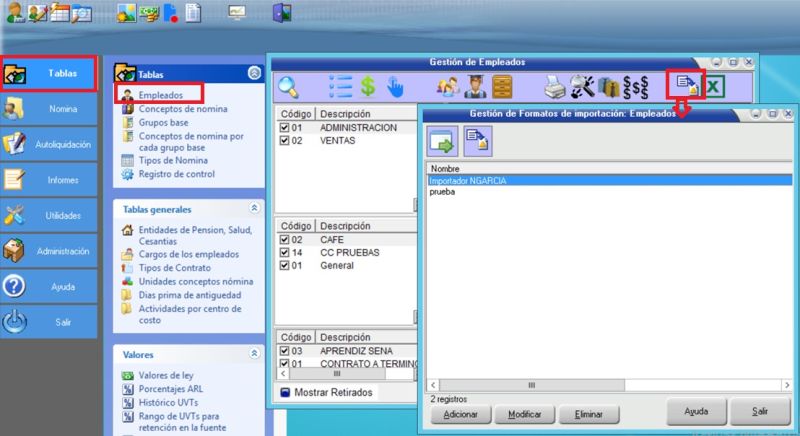800x436 pixels.
Task: Collapse the Valores section
Action: point(254,354)
